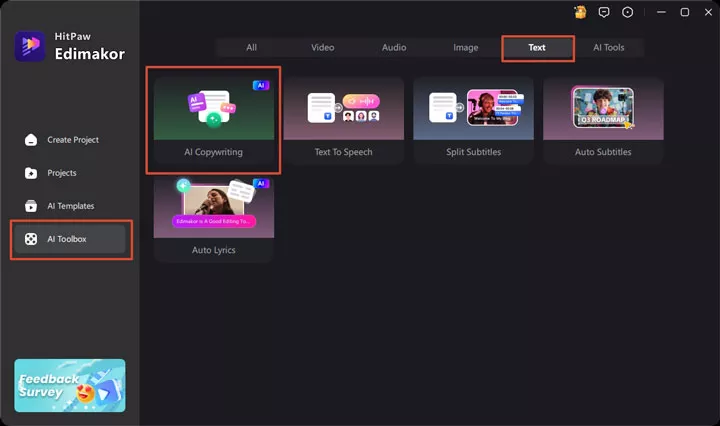Click the "Split Subtitles" card label
Screen dimensions: 720x426
pos(473,152)
